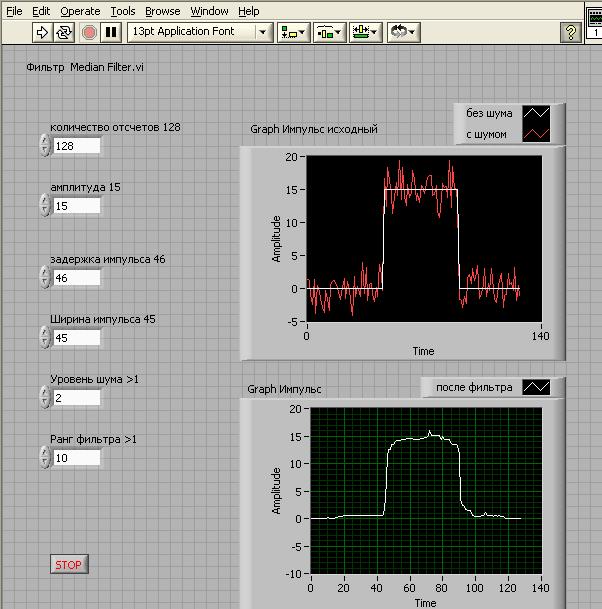Screen dimensions: 602x609
Task: Click the 'без шума' white plot swatch
Action: tap(537, 114)
